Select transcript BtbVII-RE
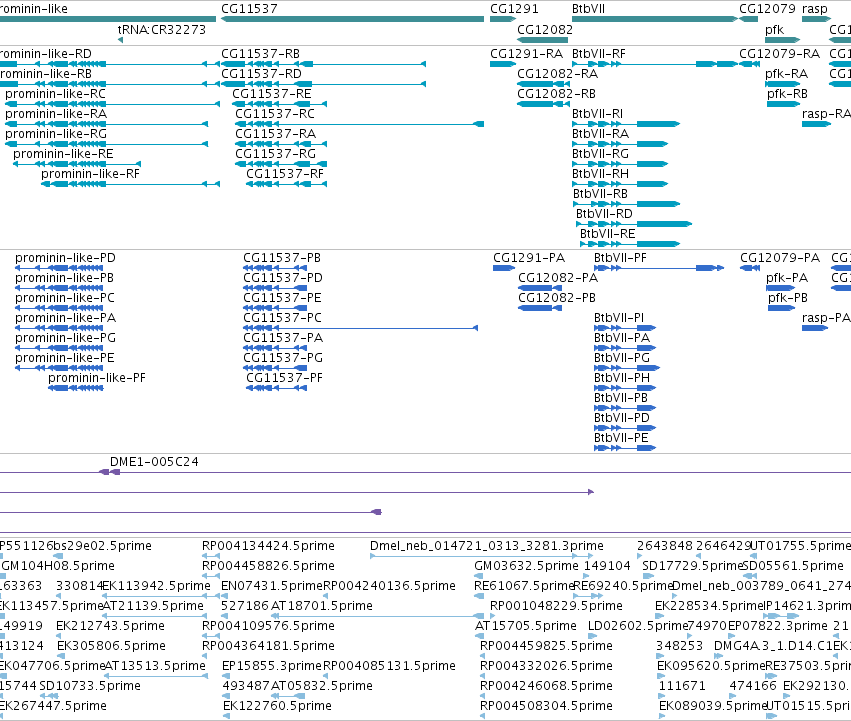The image size is (851, 721). pyautogui.click(x=607, y=234)
